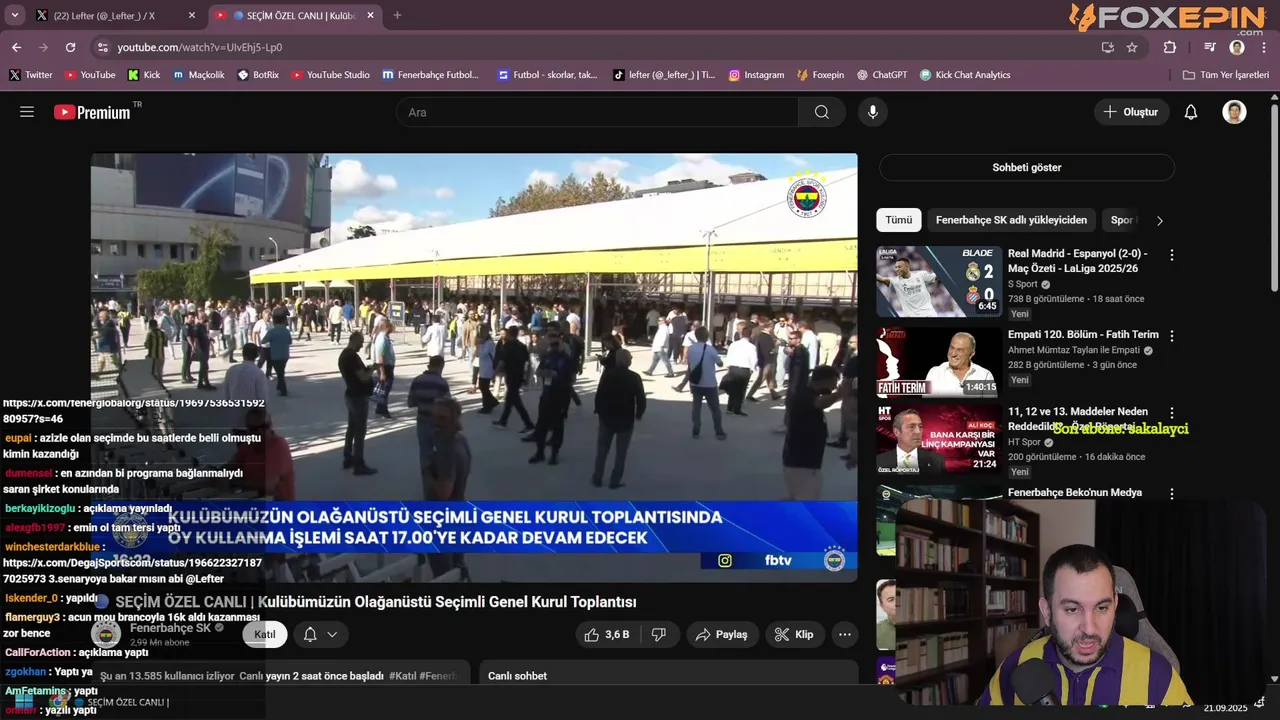This screenshot has width=1280, height=720.
Task: Open the Kick bookmark
Action: point(144,75)
